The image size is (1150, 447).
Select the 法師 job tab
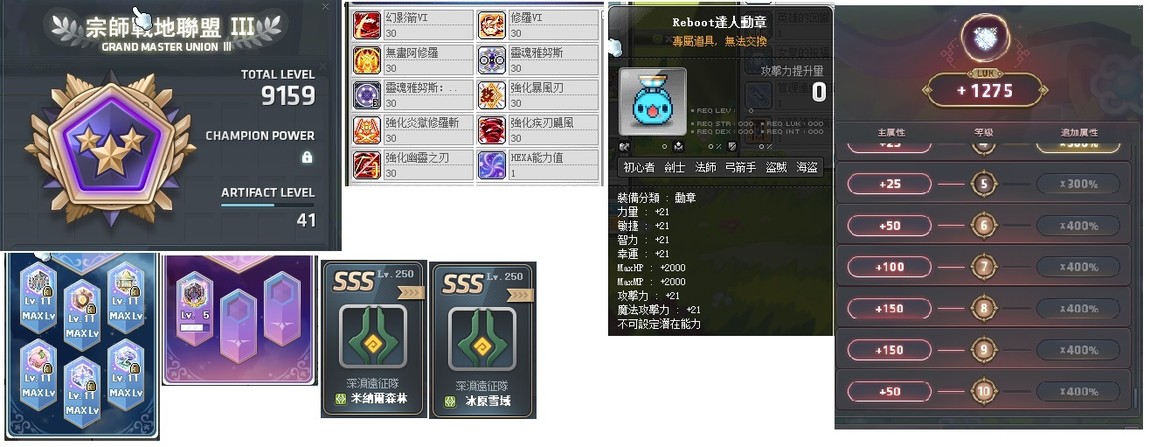point(706,167)
